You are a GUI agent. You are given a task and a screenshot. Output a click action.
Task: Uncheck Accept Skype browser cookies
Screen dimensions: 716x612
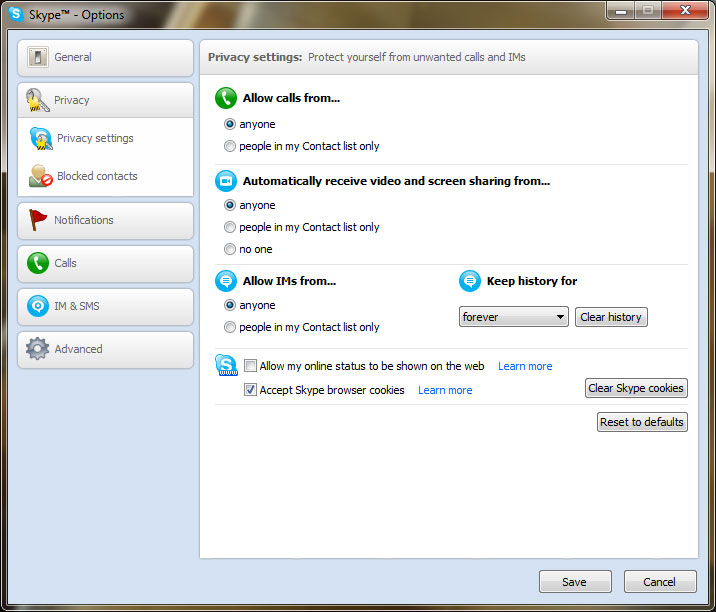click(x=250, y=390)
